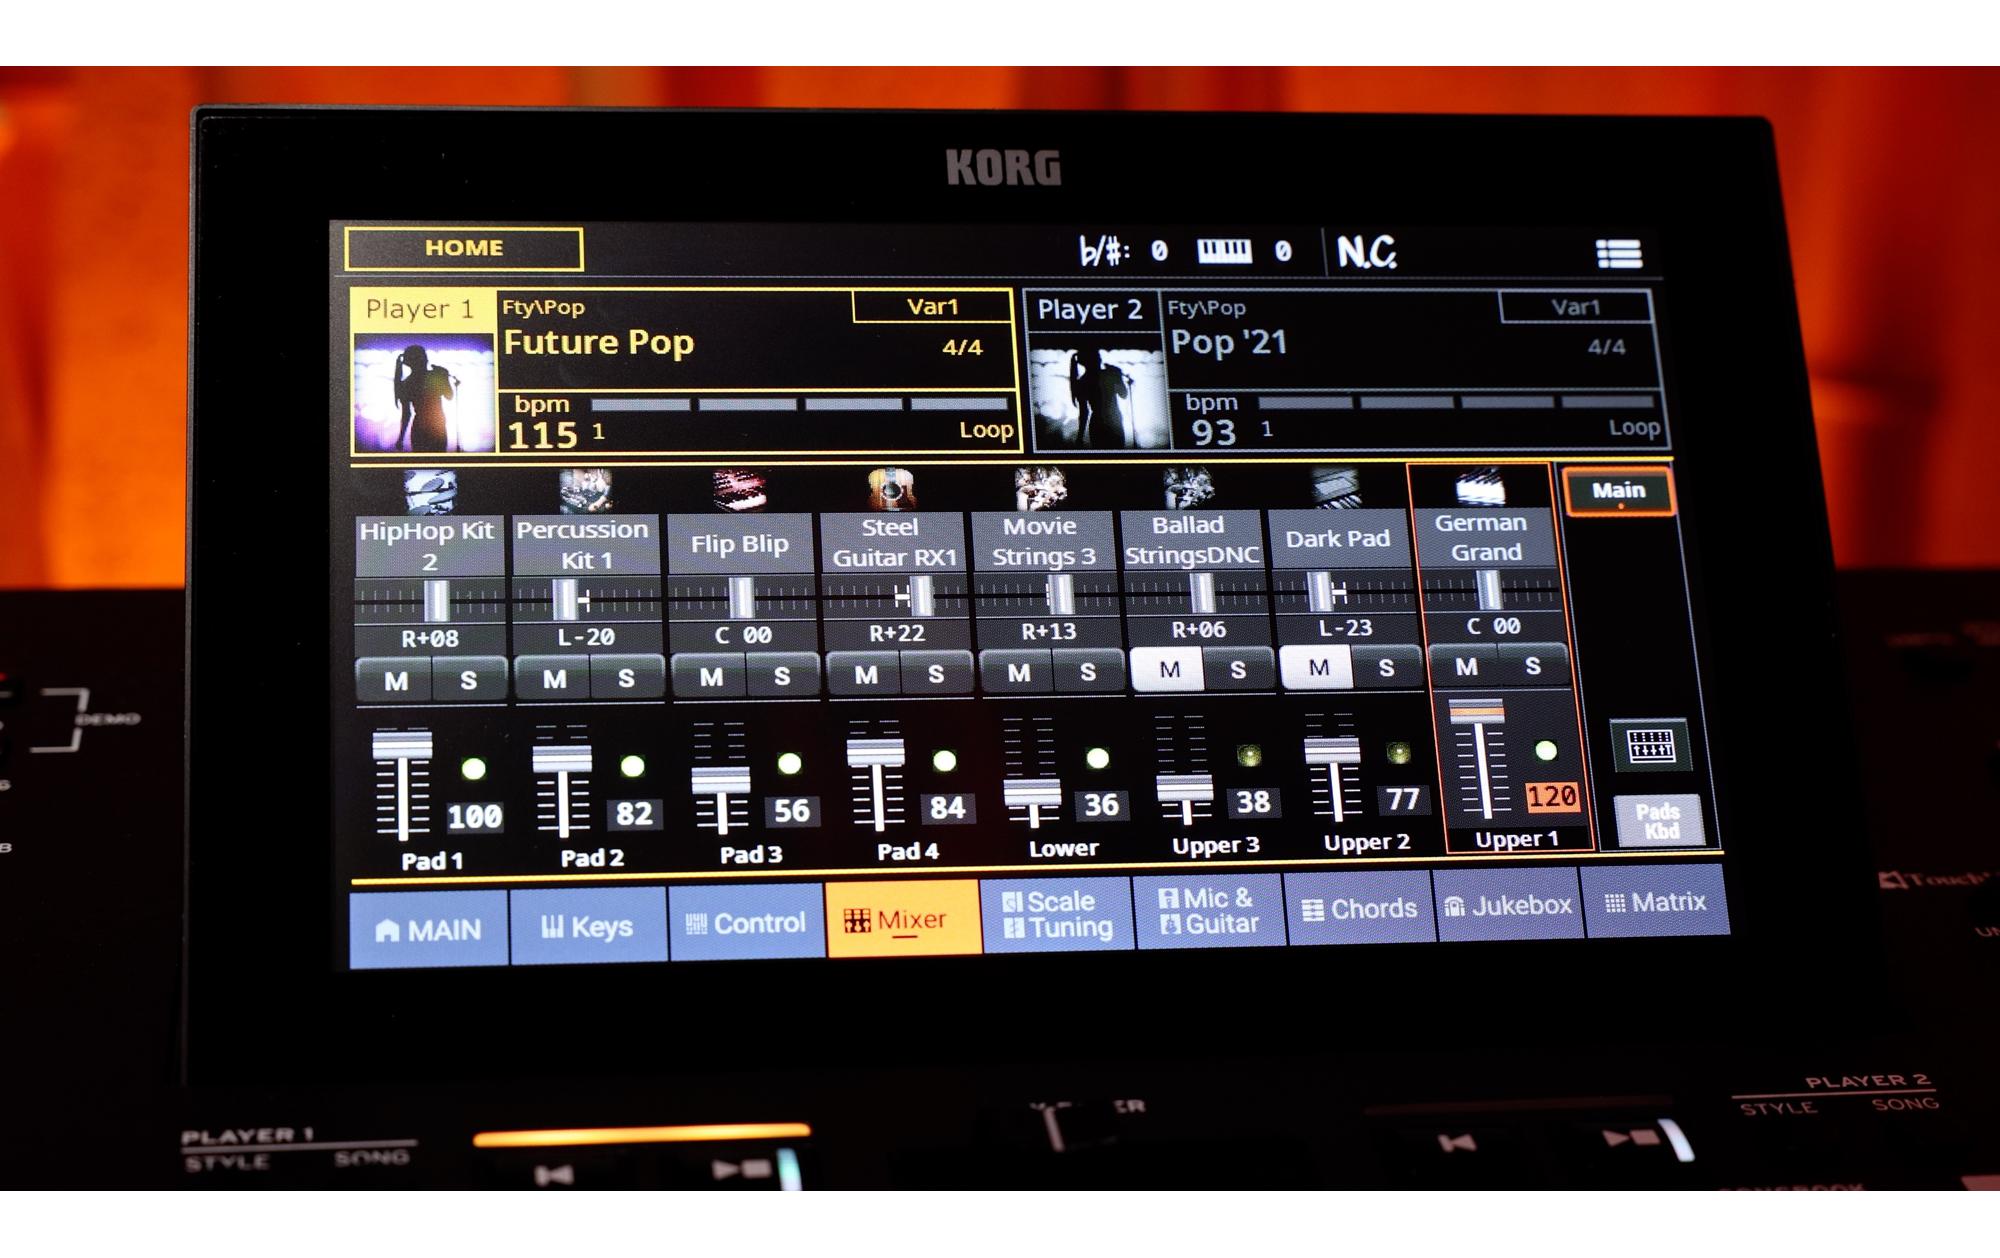The image size is (2000, 1258).
Task: Solo the Pad 2 channel
Action: click(x=626, y=678)
